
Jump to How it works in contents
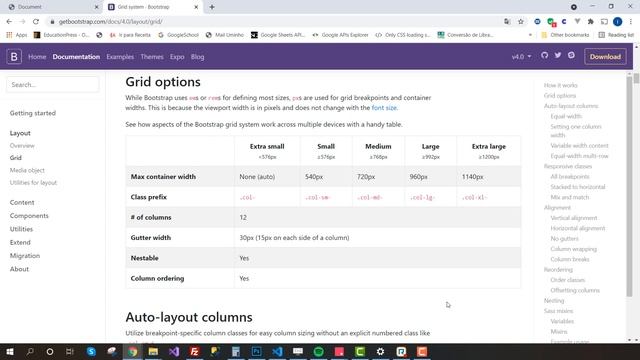coord(560,85)
